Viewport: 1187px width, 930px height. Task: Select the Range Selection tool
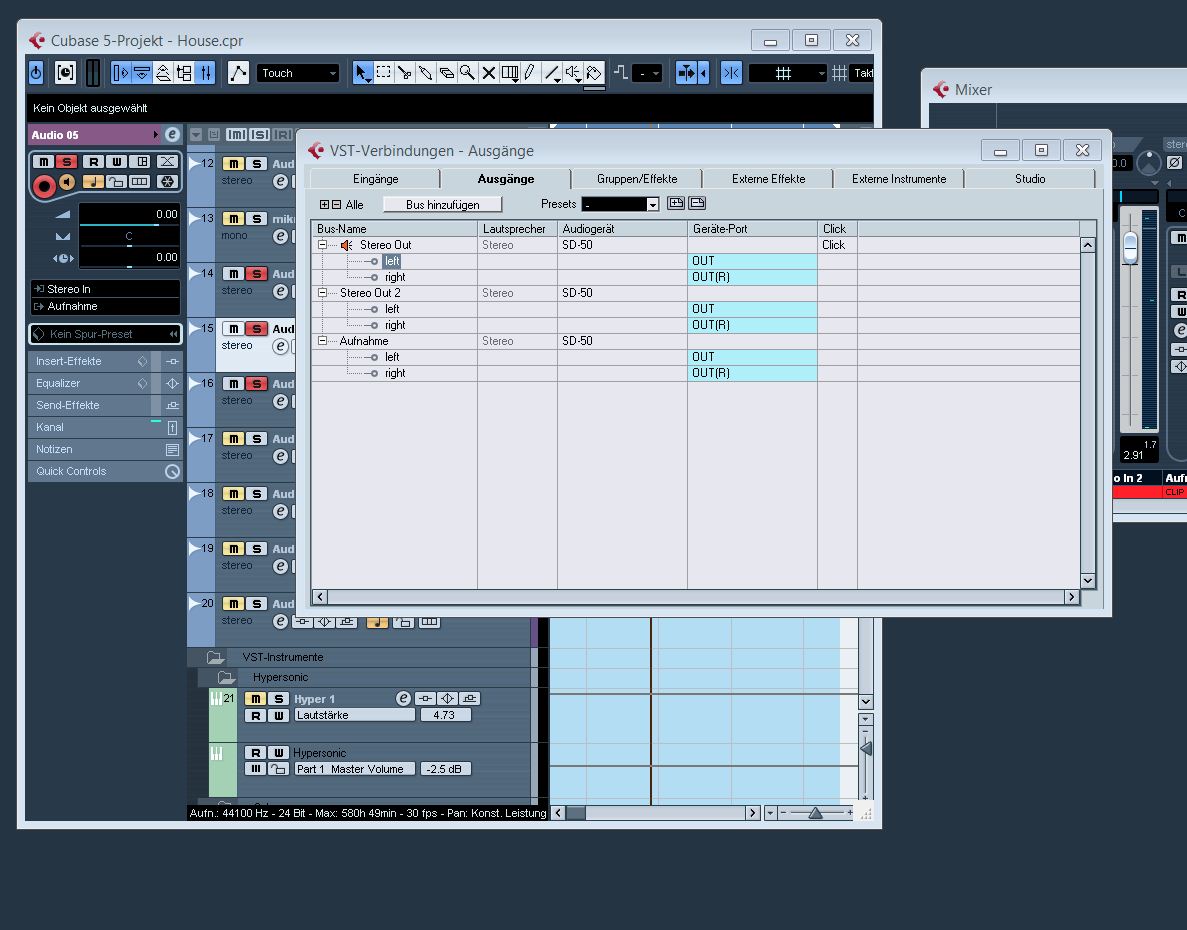click(x=384, y=73)
